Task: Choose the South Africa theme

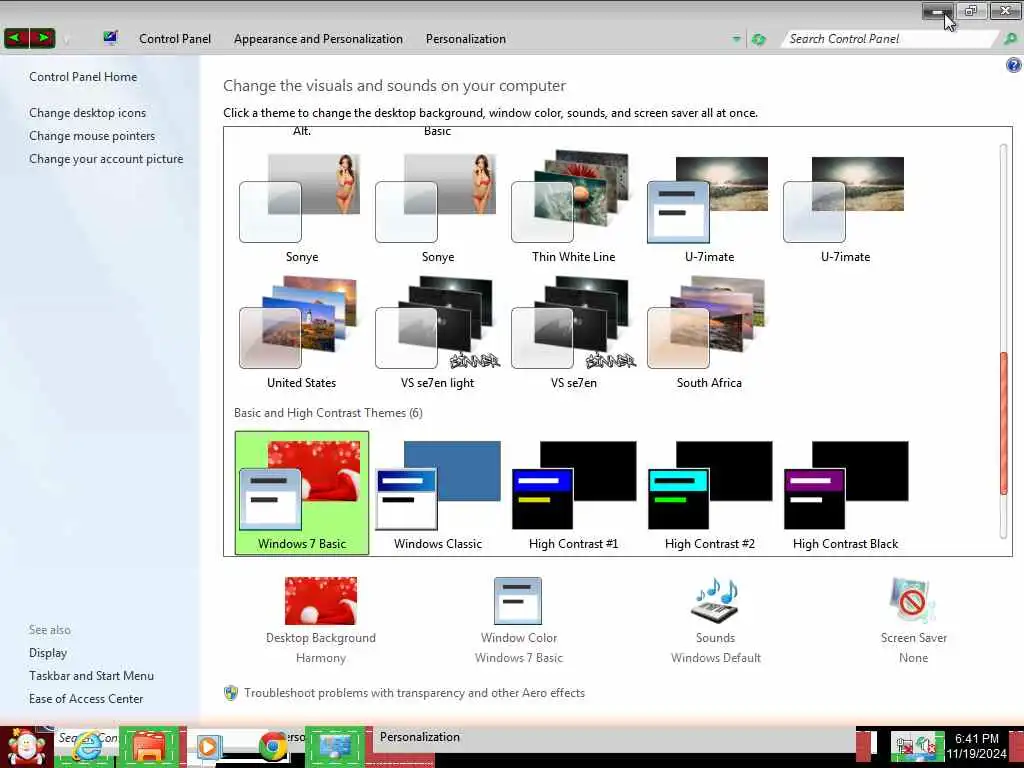Action: 709,333
